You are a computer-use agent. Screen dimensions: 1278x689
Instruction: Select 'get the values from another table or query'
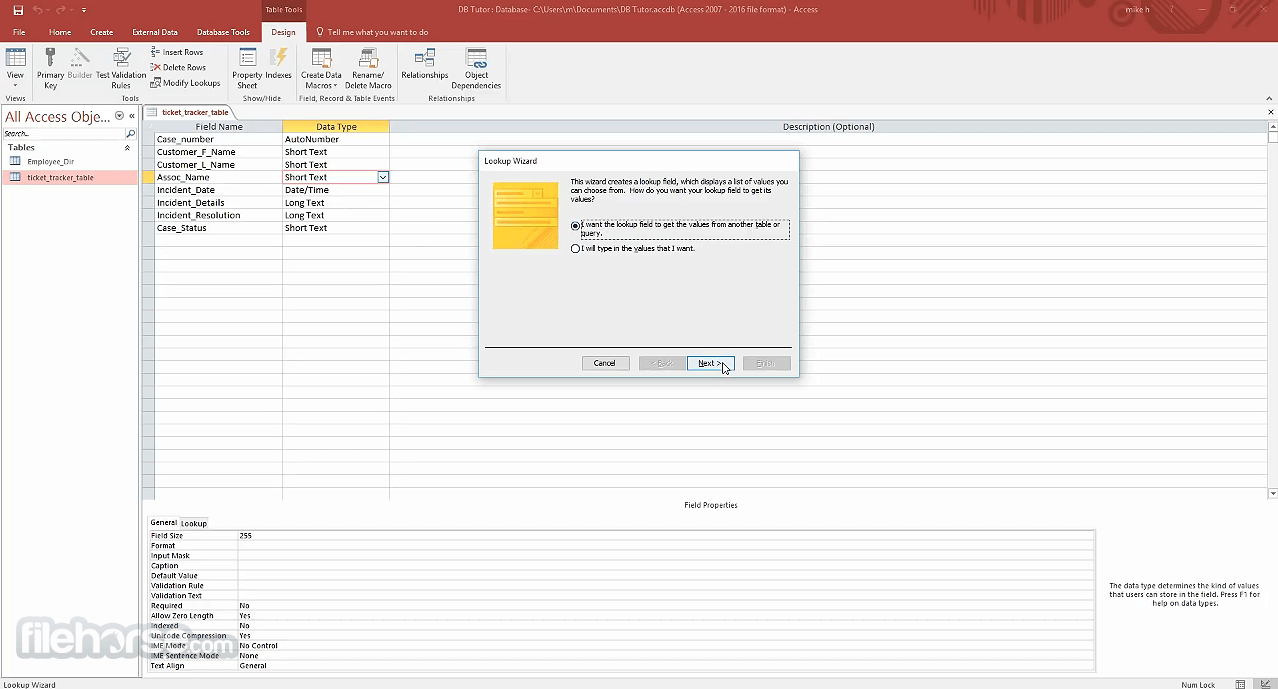pyautogui.click(x=575, y=226)
